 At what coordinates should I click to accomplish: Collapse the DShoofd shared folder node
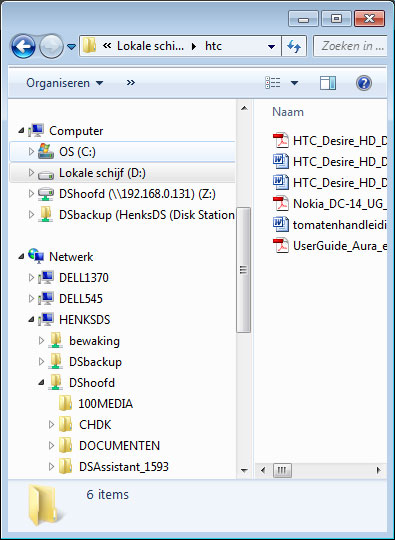pos(41,383)
